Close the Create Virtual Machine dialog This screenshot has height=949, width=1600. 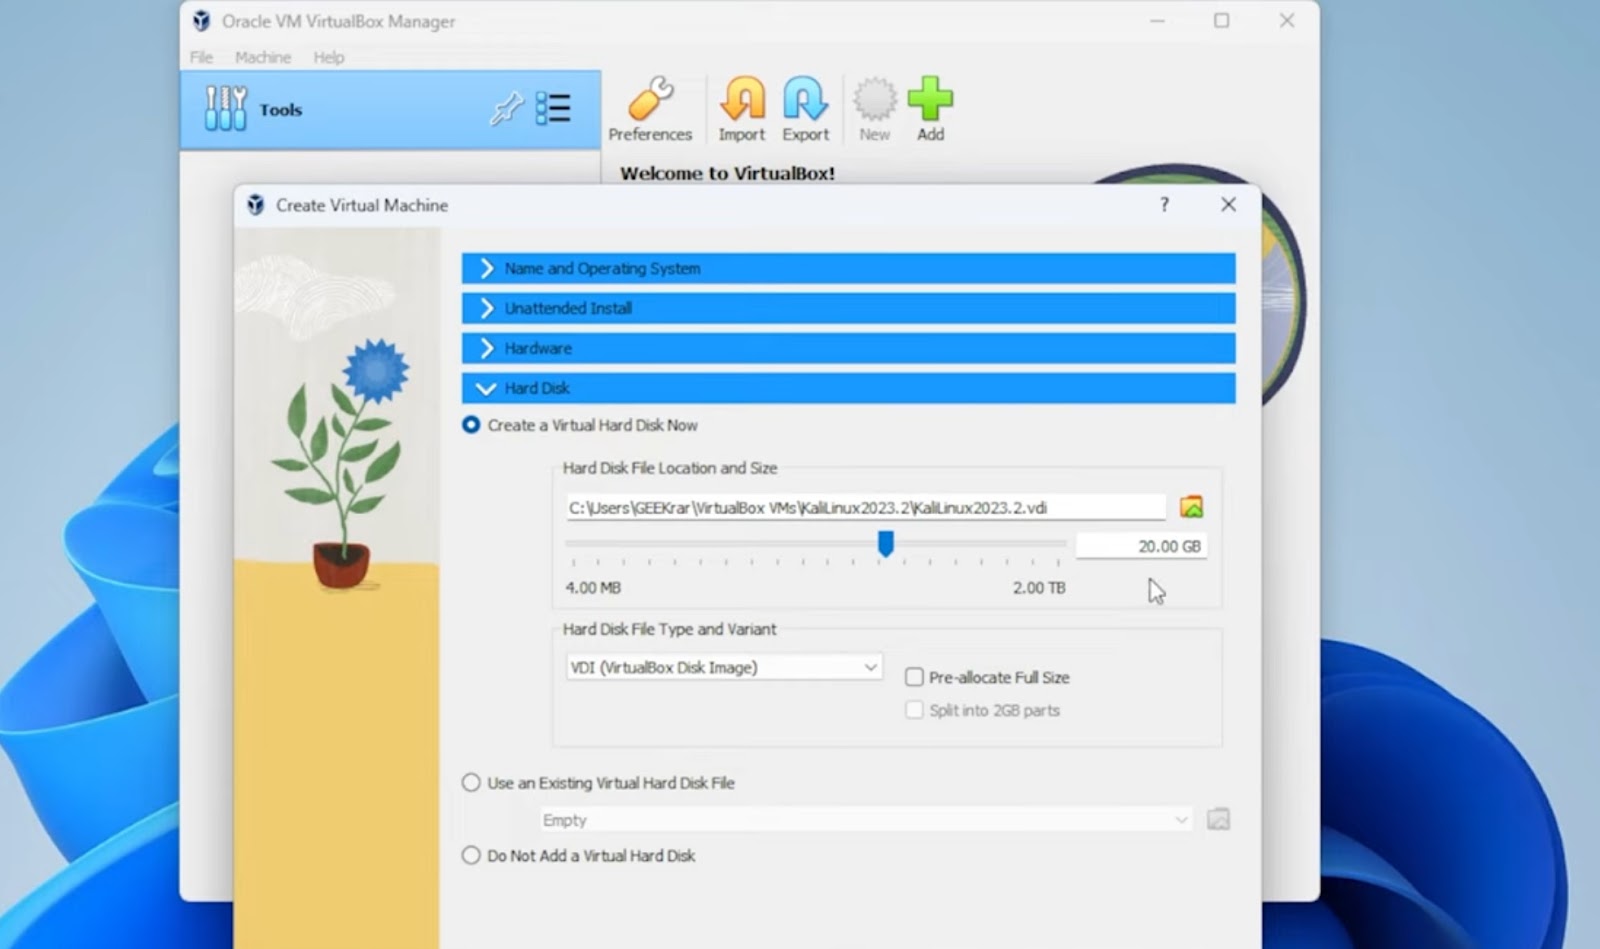1228,205
